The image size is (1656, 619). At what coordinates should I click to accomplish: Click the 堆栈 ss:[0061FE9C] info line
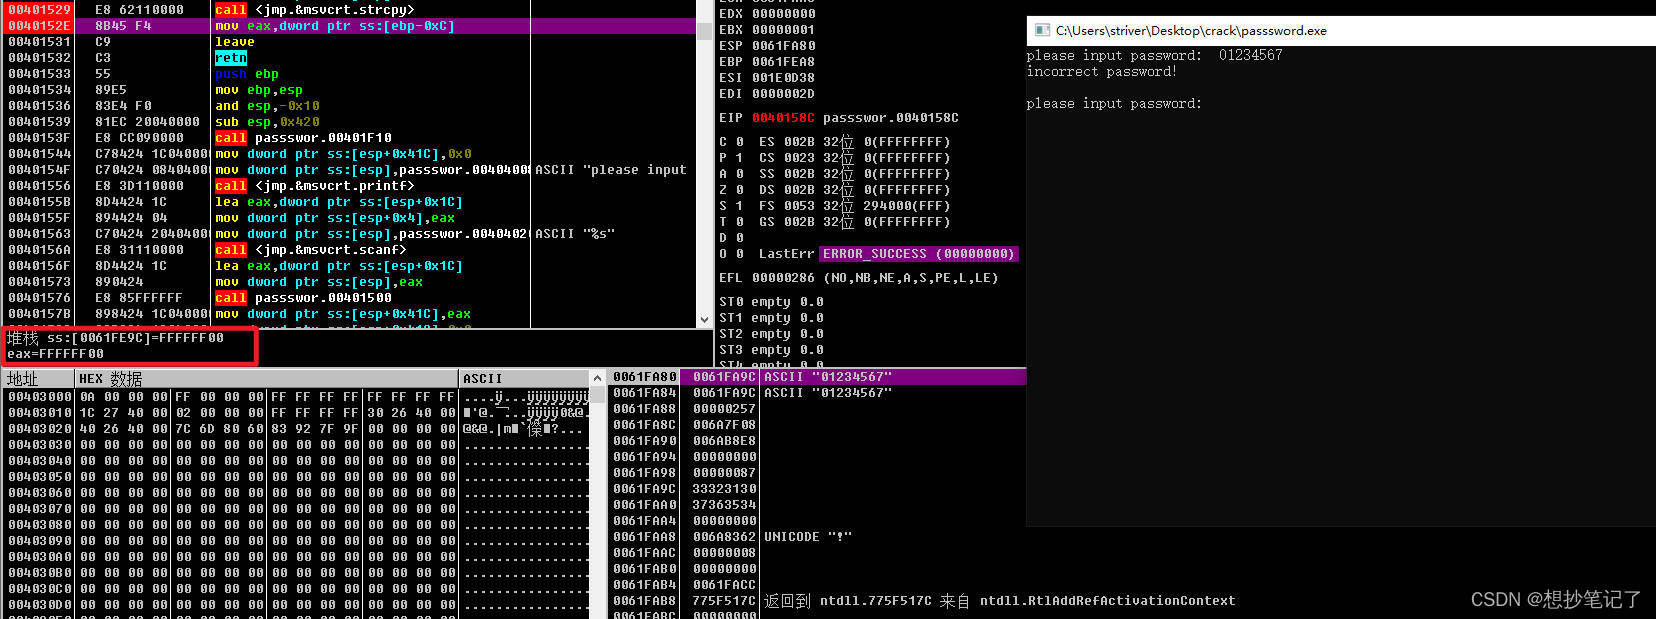115,338
